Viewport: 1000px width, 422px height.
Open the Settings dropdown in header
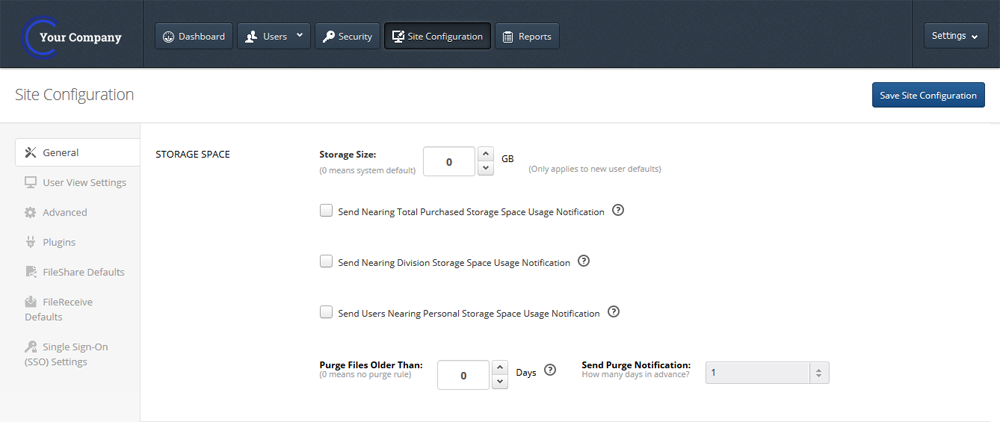pos(955,36)
